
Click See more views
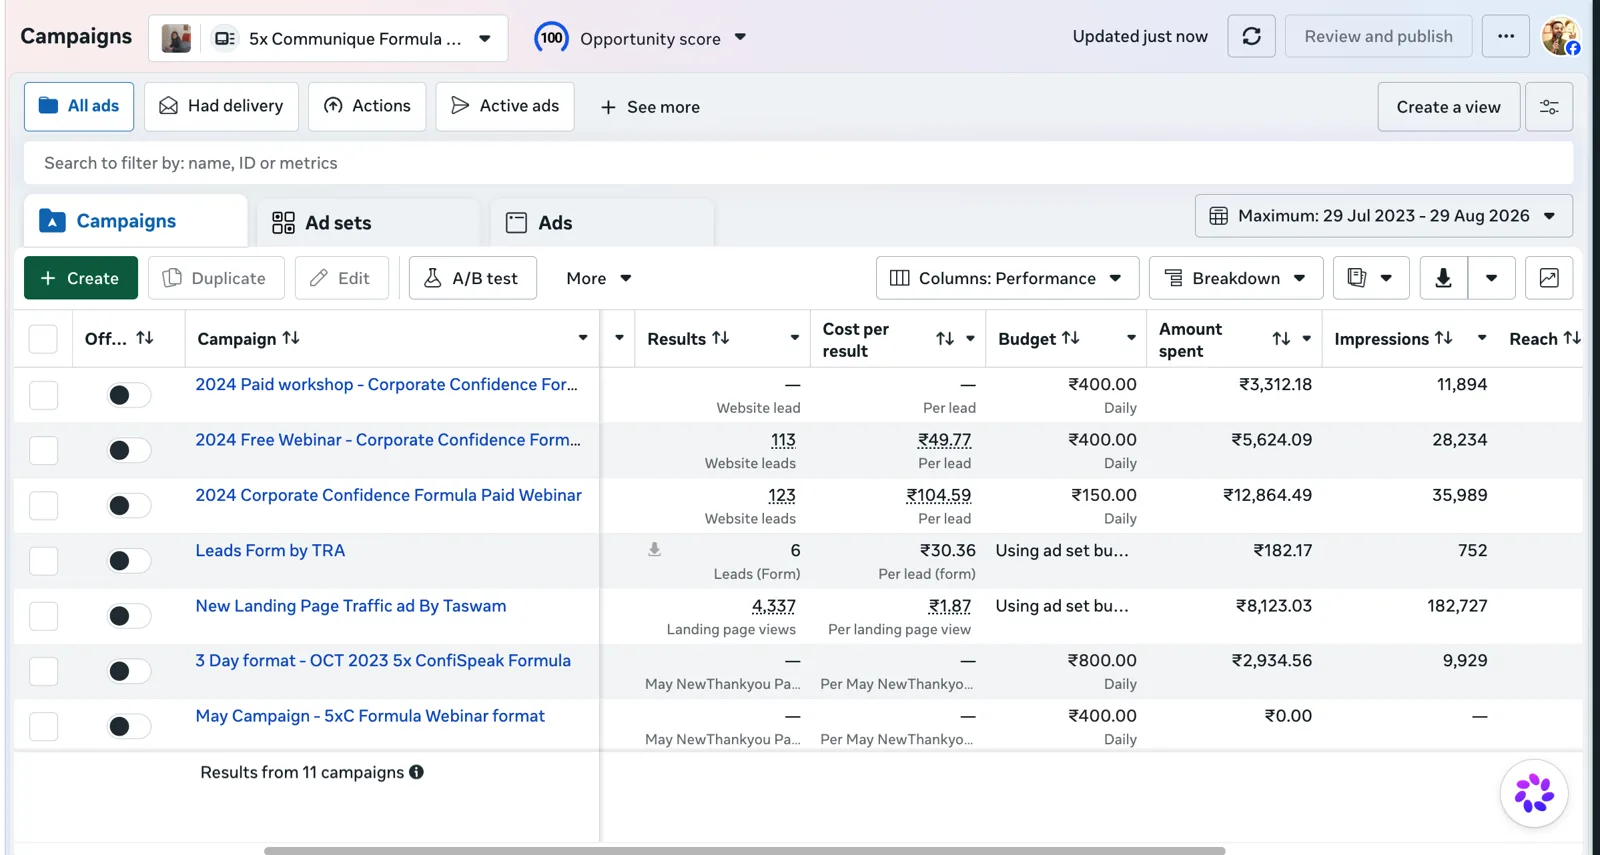tap(650, 107)
